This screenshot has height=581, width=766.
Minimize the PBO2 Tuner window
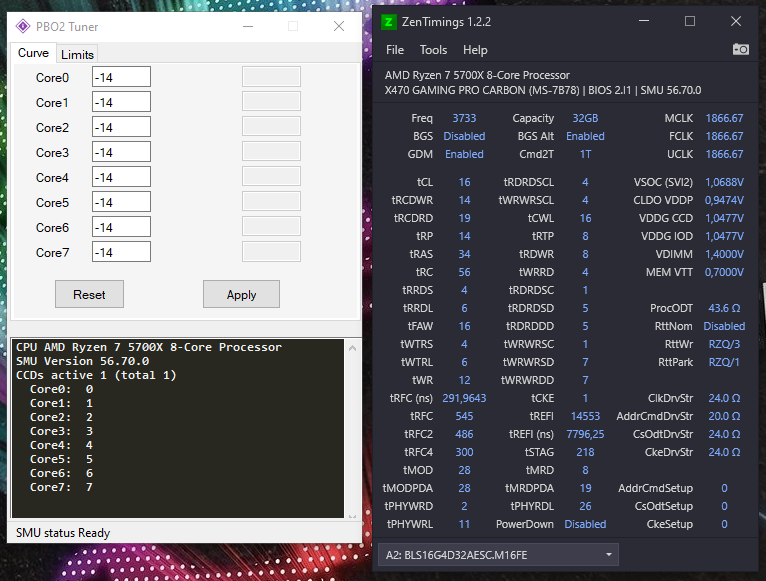tap(248, 26)
